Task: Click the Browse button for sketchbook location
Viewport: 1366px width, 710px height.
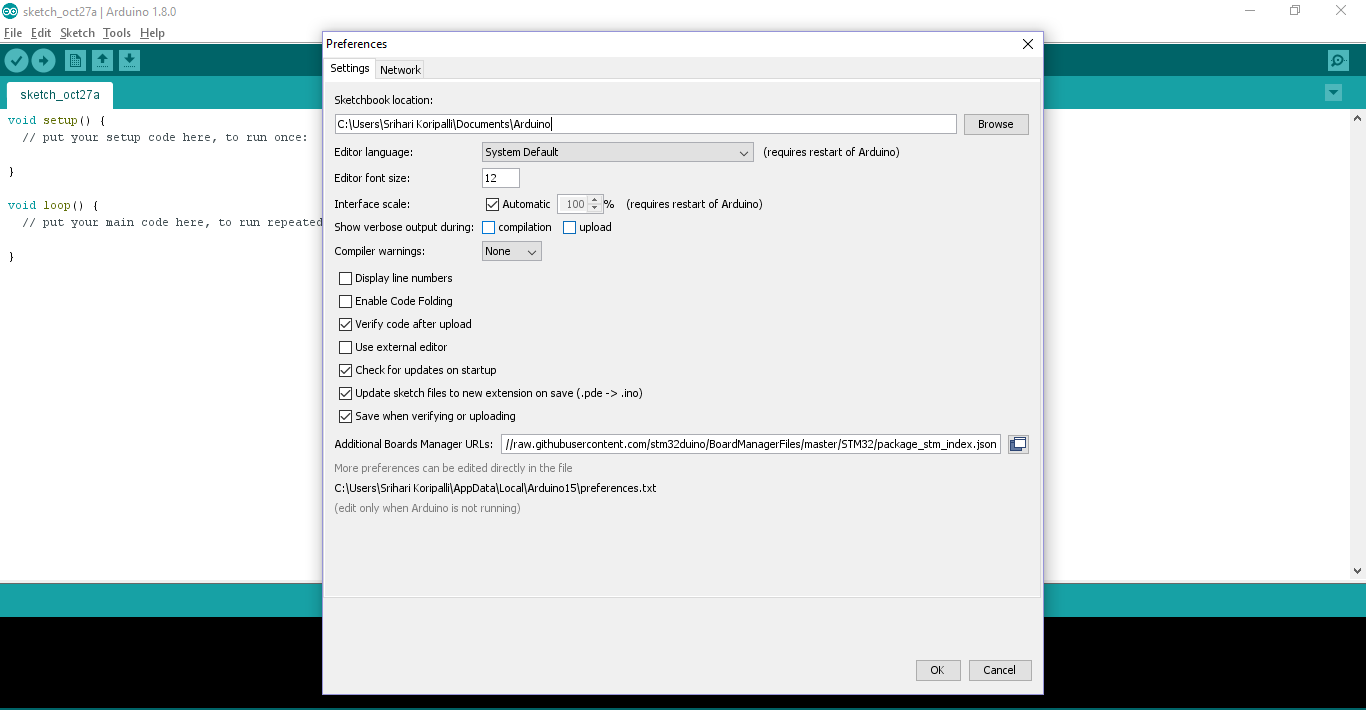Action: pyautogui.click(x=995, y=123)
